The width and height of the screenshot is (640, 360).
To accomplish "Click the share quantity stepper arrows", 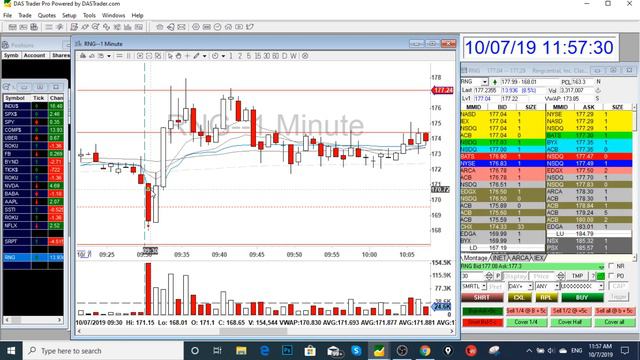I will [489, 276].
